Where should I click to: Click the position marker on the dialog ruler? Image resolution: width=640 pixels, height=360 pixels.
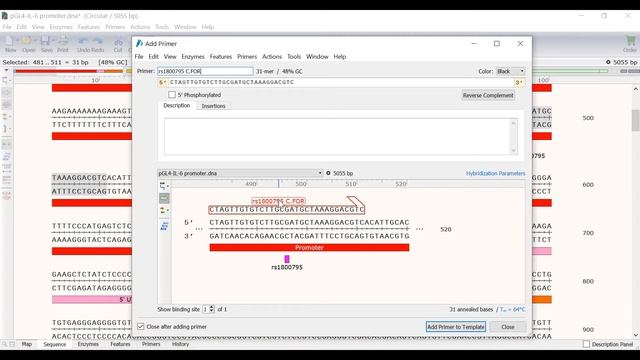(279, 184)
